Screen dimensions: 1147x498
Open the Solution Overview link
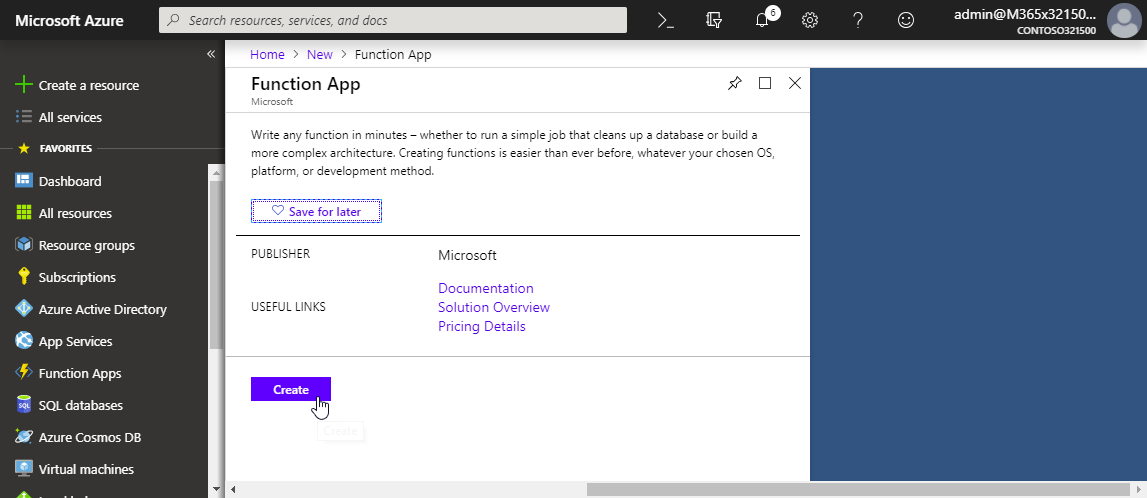pos(494,307)
